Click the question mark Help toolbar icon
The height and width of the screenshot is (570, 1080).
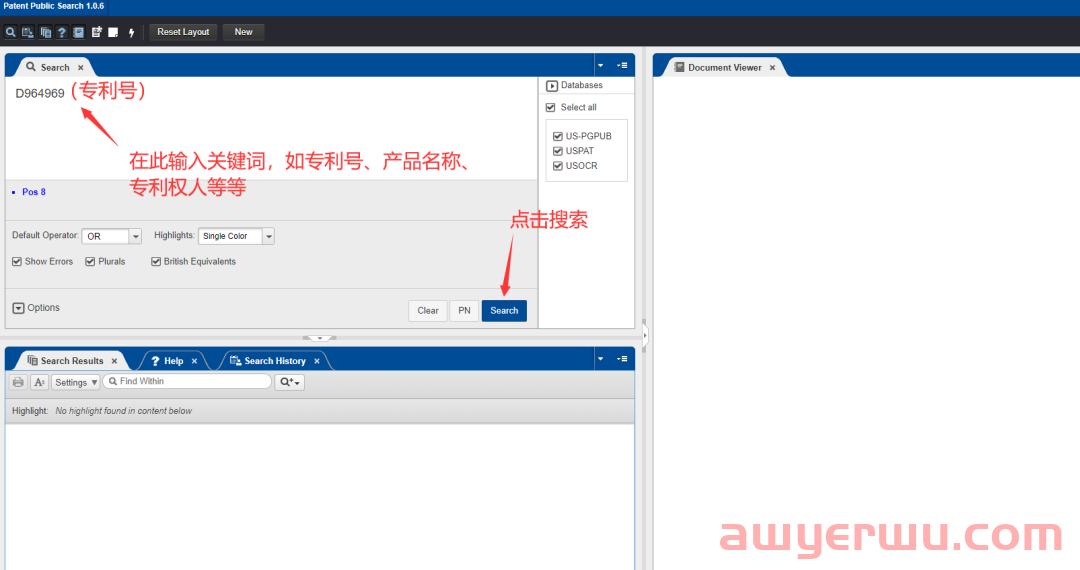coord(62,32)
